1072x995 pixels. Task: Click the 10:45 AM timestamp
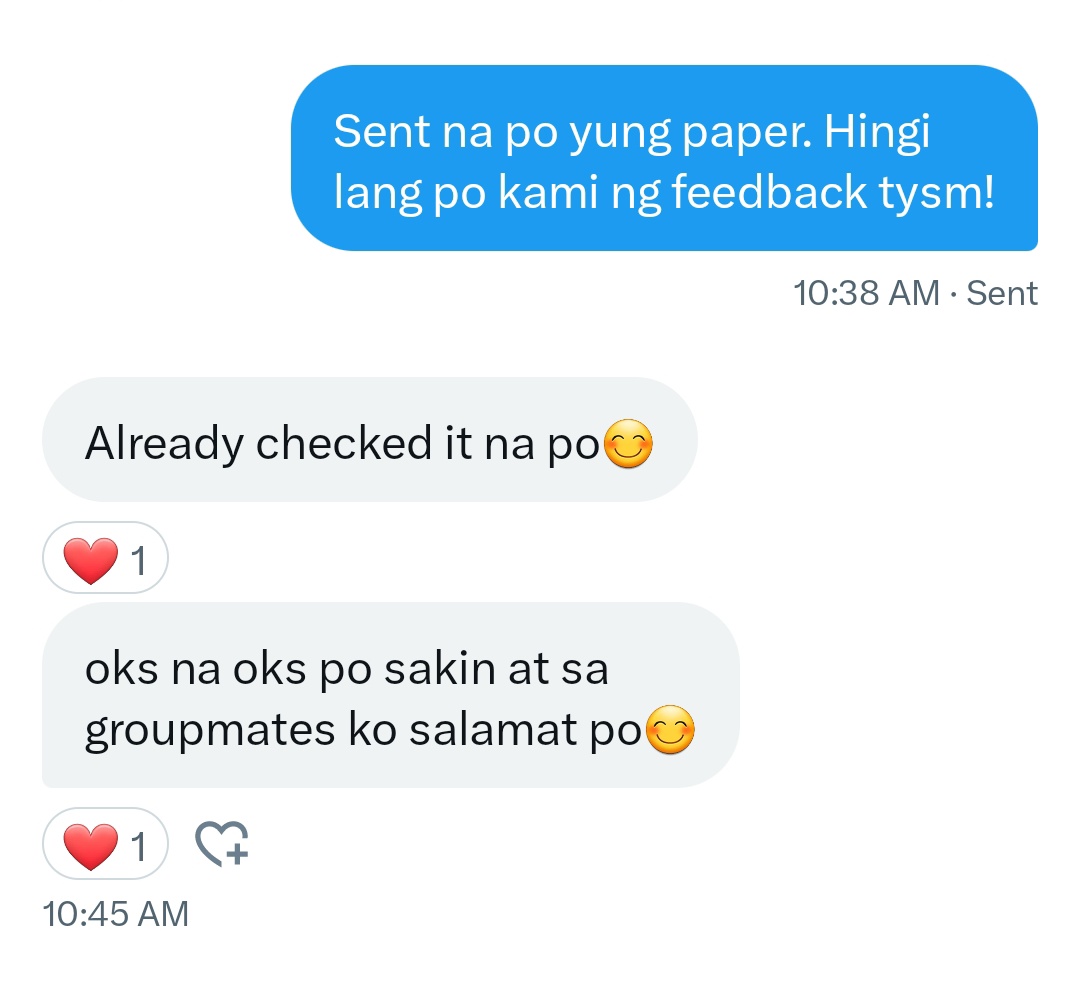click(x=116, y=914)
